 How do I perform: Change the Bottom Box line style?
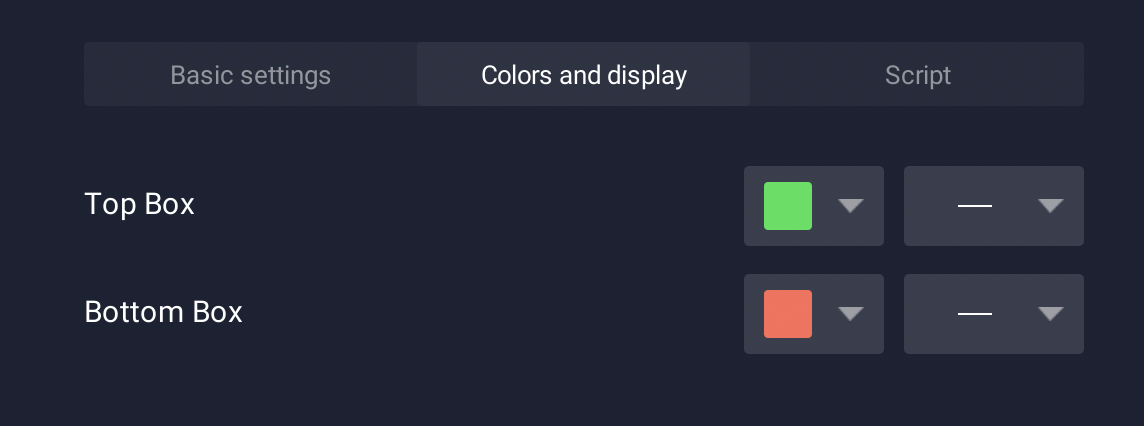click(994, 314)
